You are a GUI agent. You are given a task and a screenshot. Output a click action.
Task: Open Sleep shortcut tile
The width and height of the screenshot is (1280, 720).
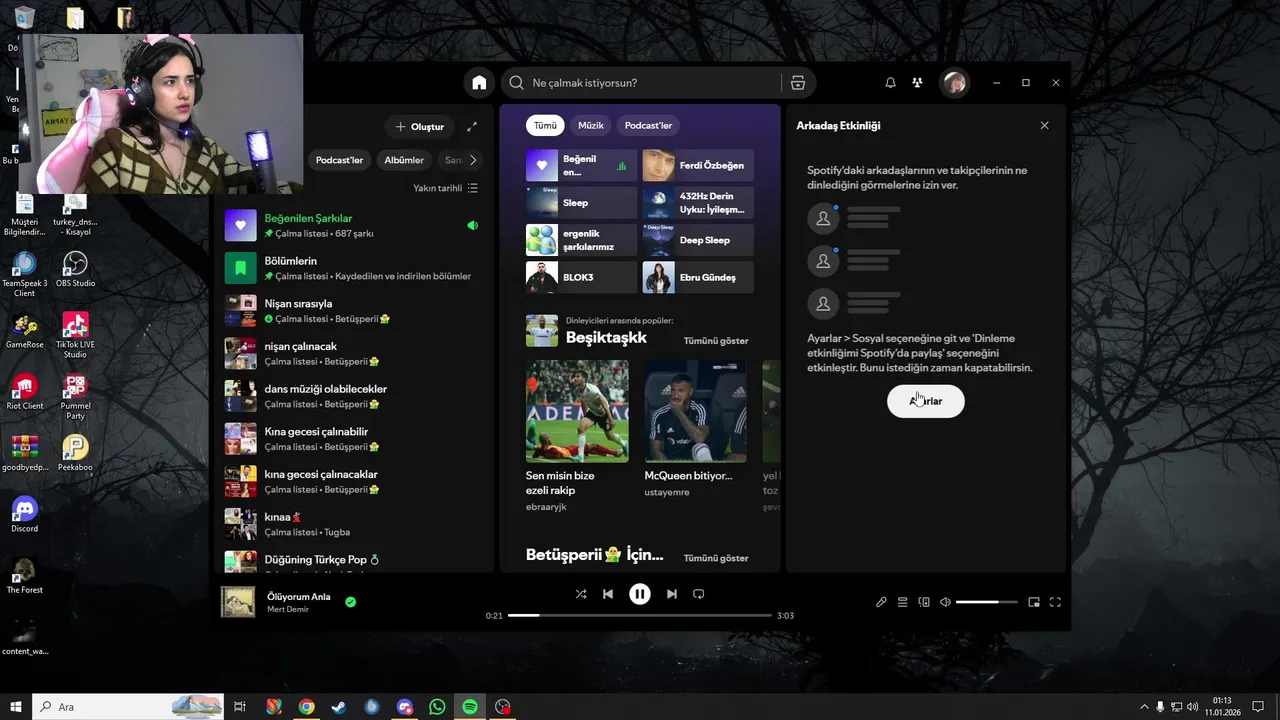pyautogui.click(x=581, y=203)
